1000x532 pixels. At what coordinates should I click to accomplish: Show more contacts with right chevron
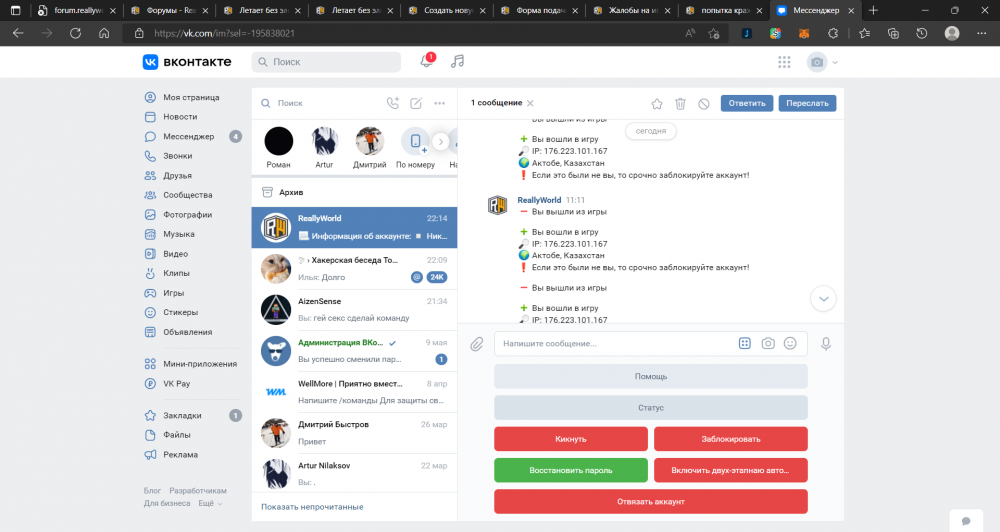tap(441, 142)
